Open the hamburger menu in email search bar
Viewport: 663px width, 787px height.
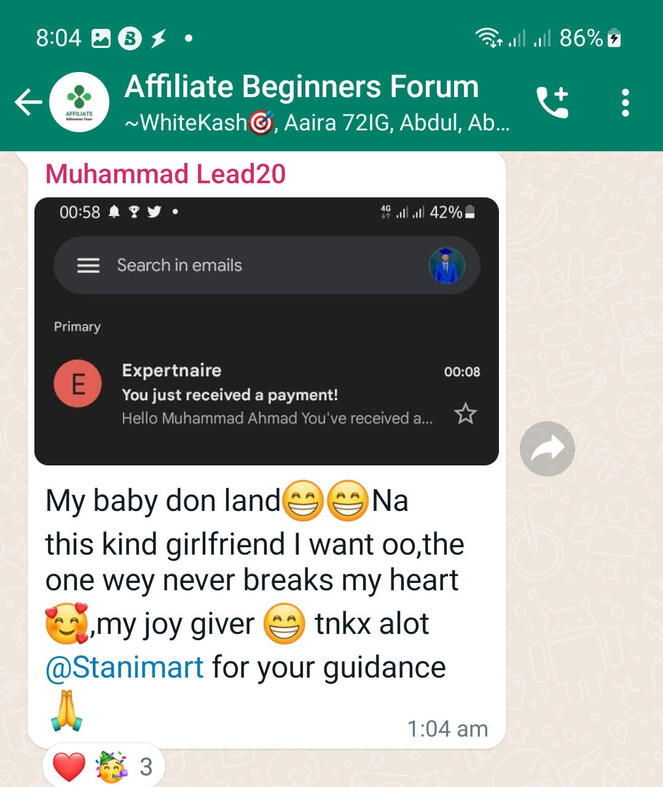(x=88, y=265)
